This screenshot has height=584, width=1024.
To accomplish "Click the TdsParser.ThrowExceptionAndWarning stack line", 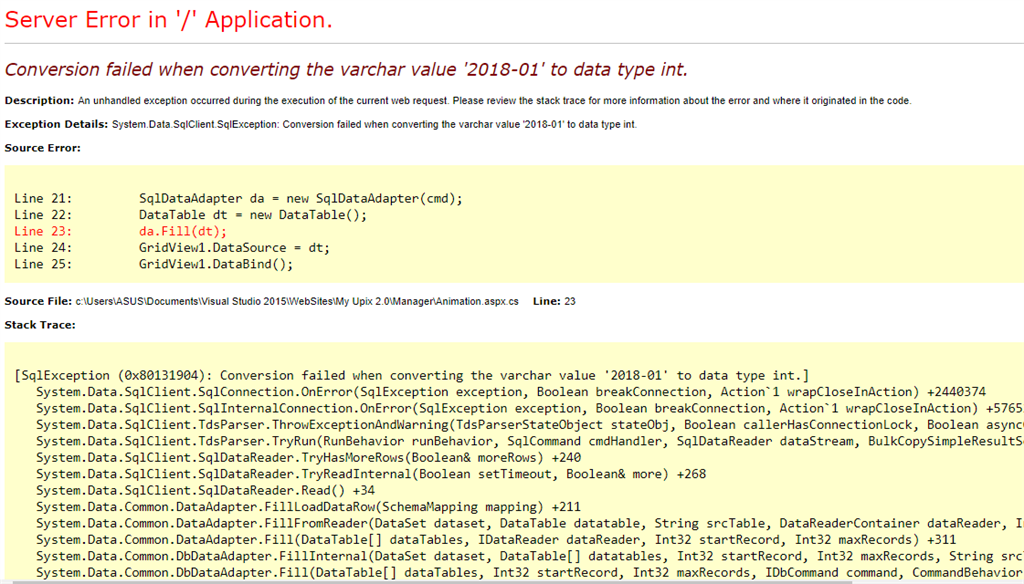I will pyautogui.click(x=530, y=425).
